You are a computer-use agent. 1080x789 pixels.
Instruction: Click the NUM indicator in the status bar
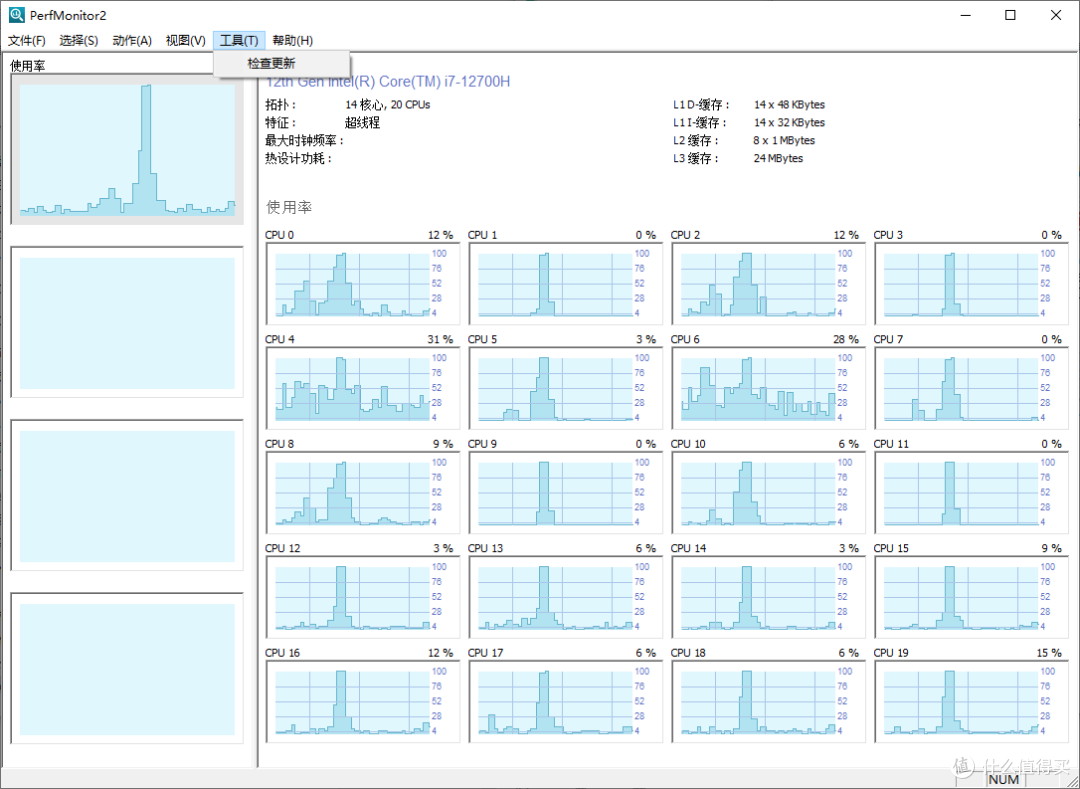pyautogui.click(x=1003, y=780)
